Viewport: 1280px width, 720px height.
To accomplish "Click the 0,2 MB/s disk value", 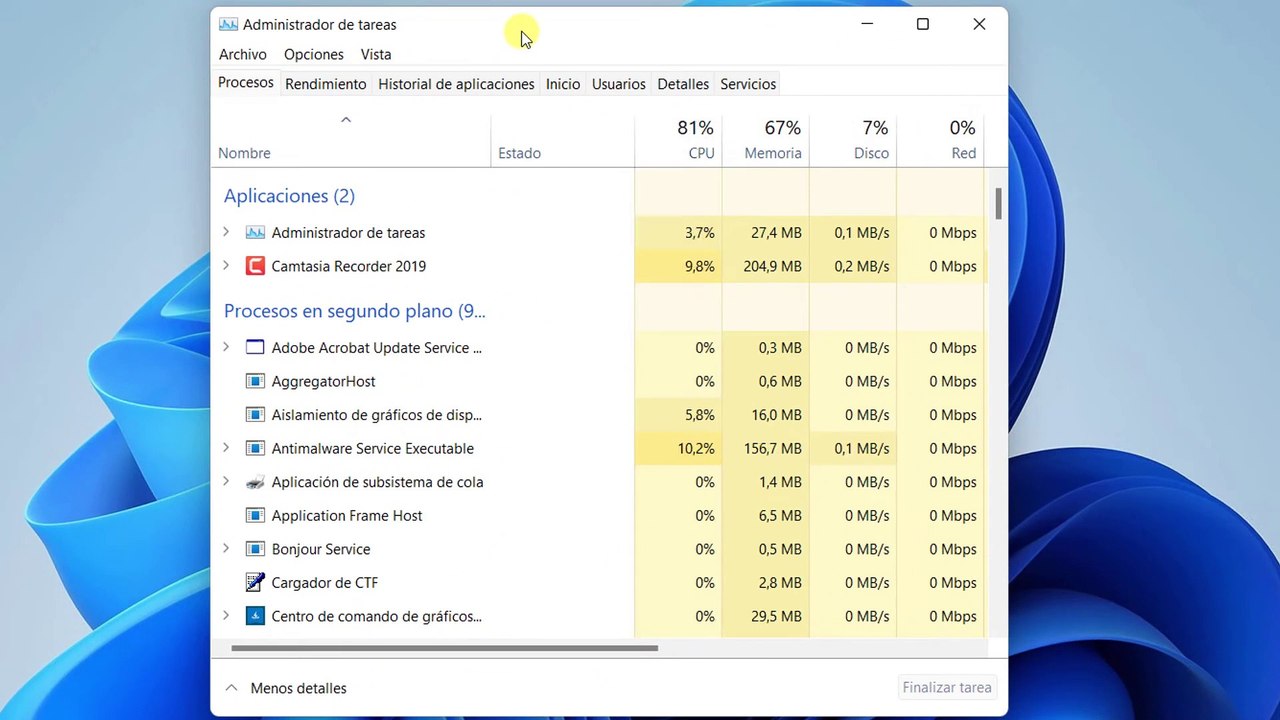I will (862, 266).
